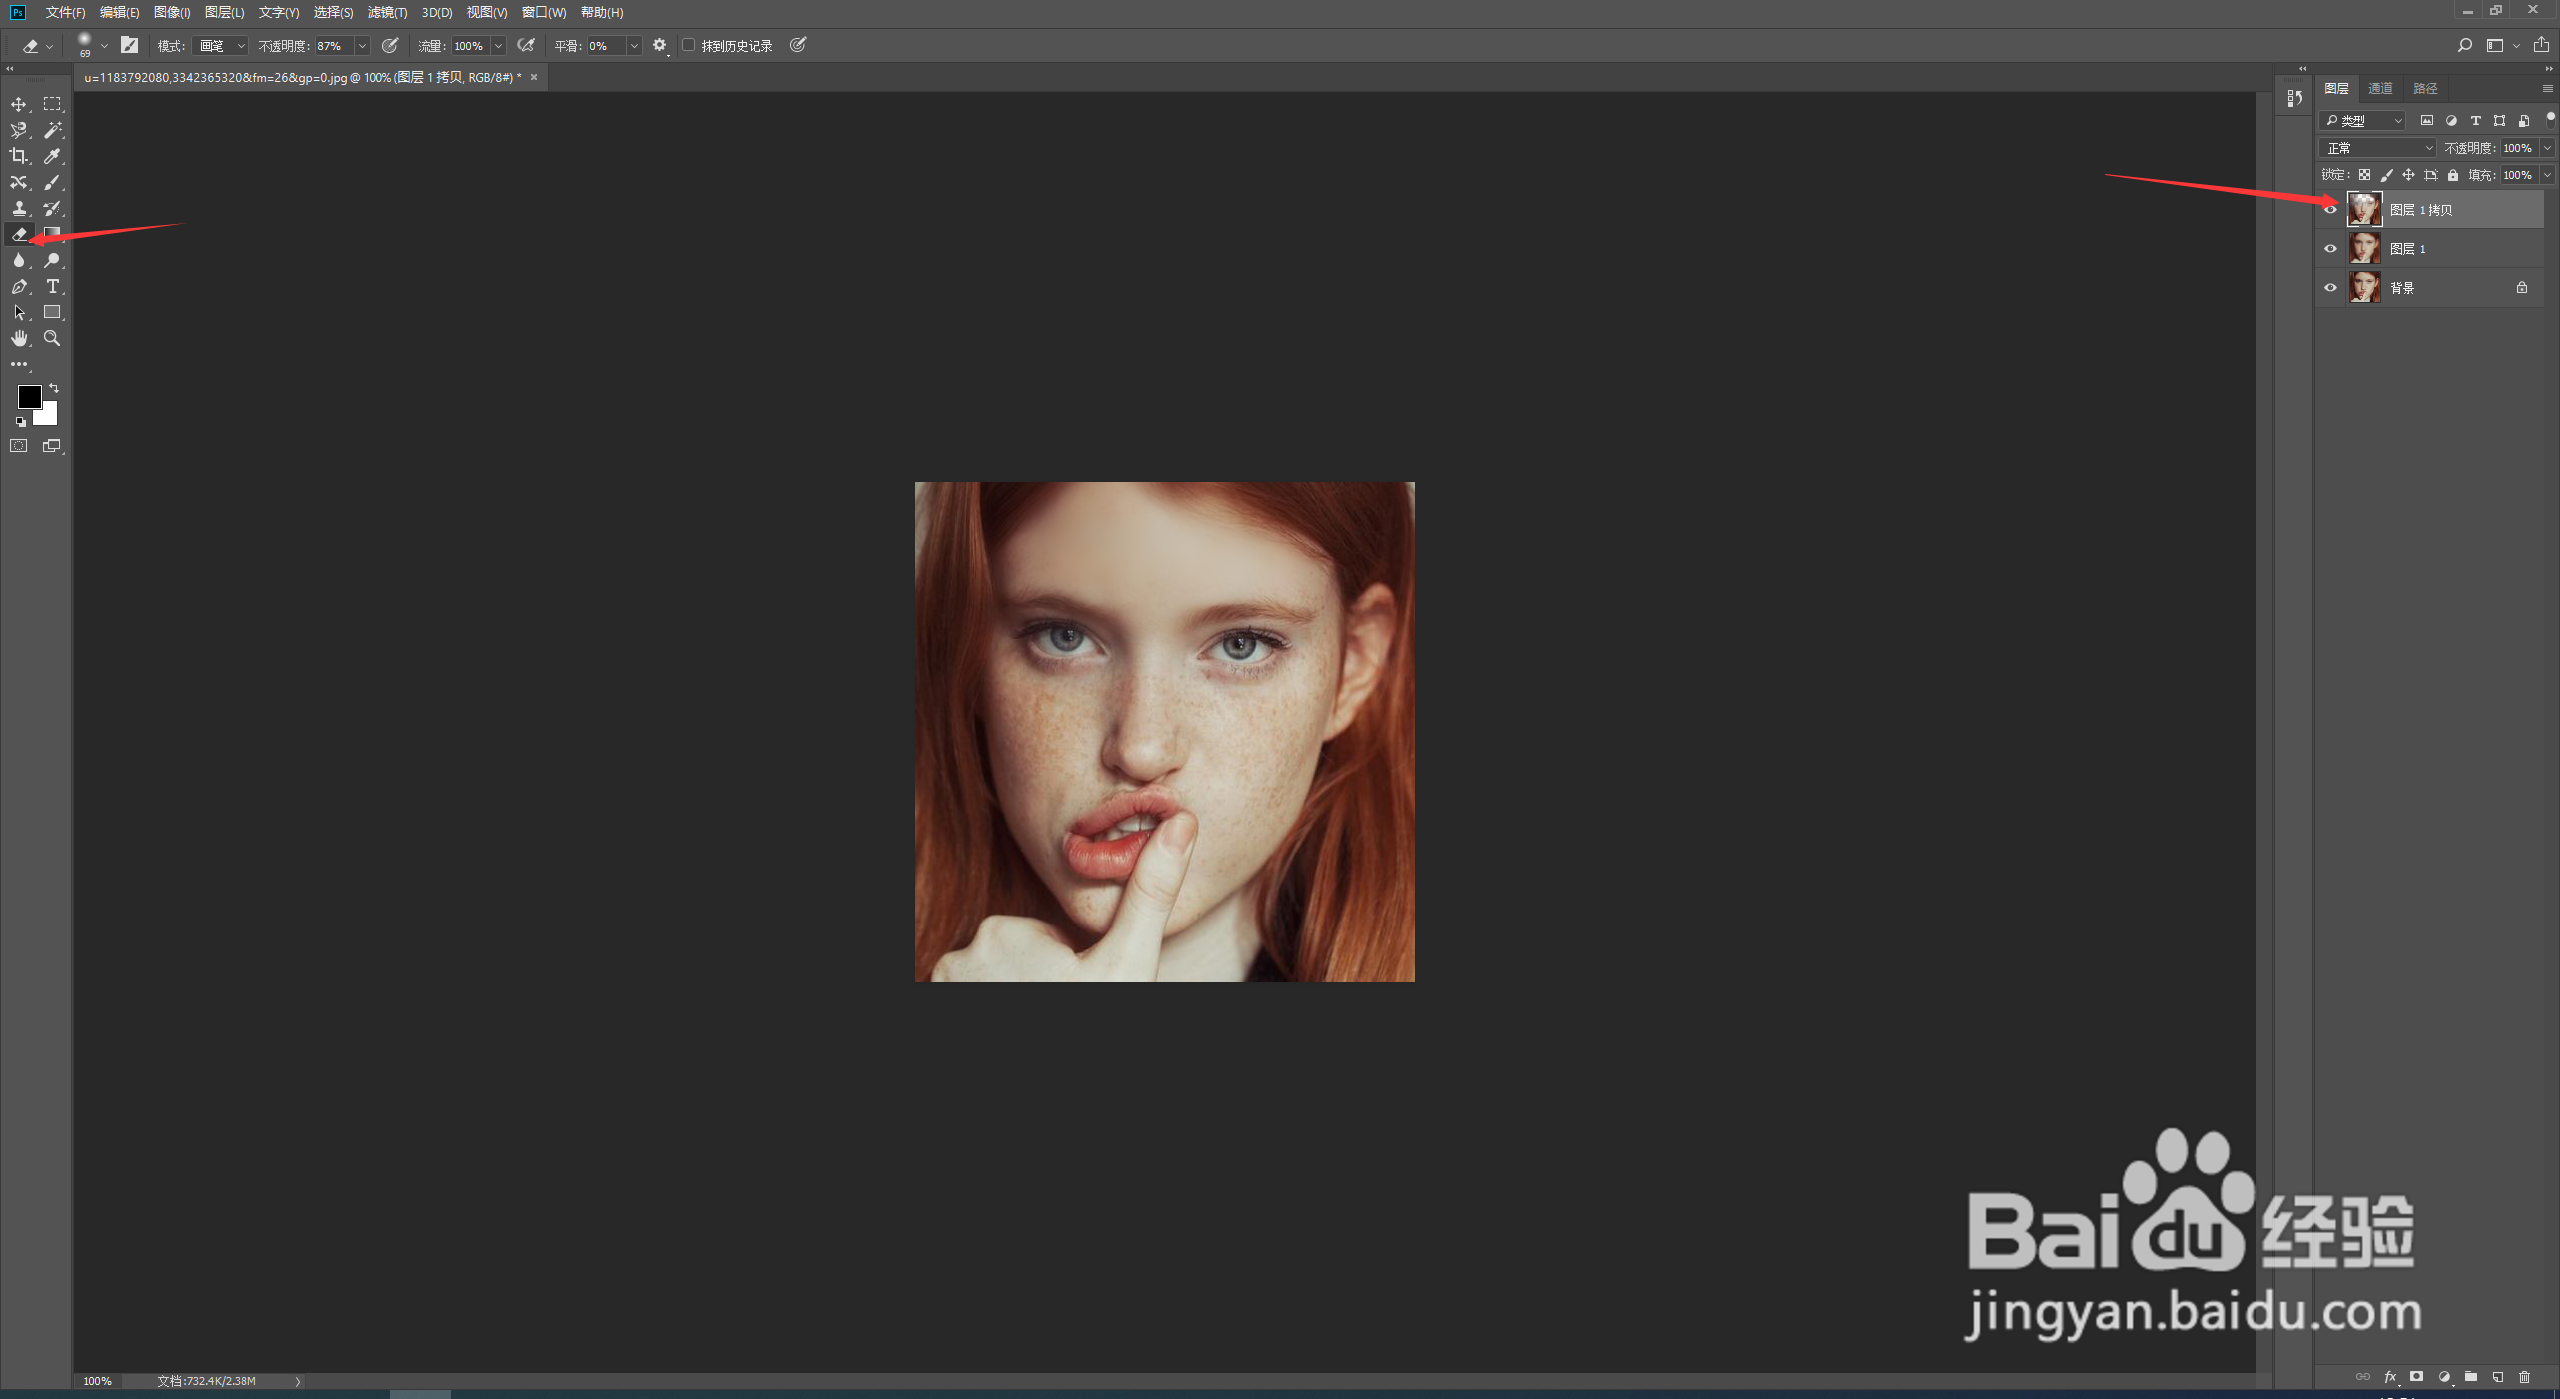Open the eraser 模式 dropdown
The image size is (2560, 1399).
pos(221,46)
